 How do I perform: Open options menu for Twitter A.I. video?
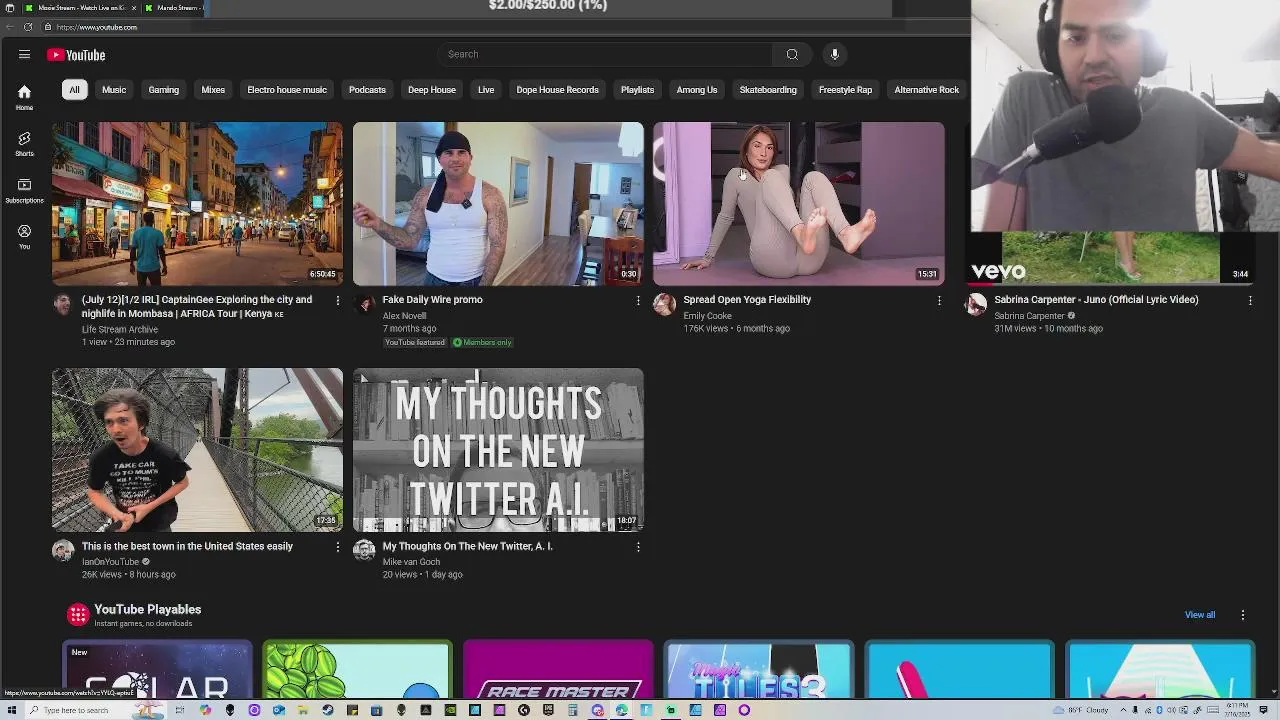point(638,547)
